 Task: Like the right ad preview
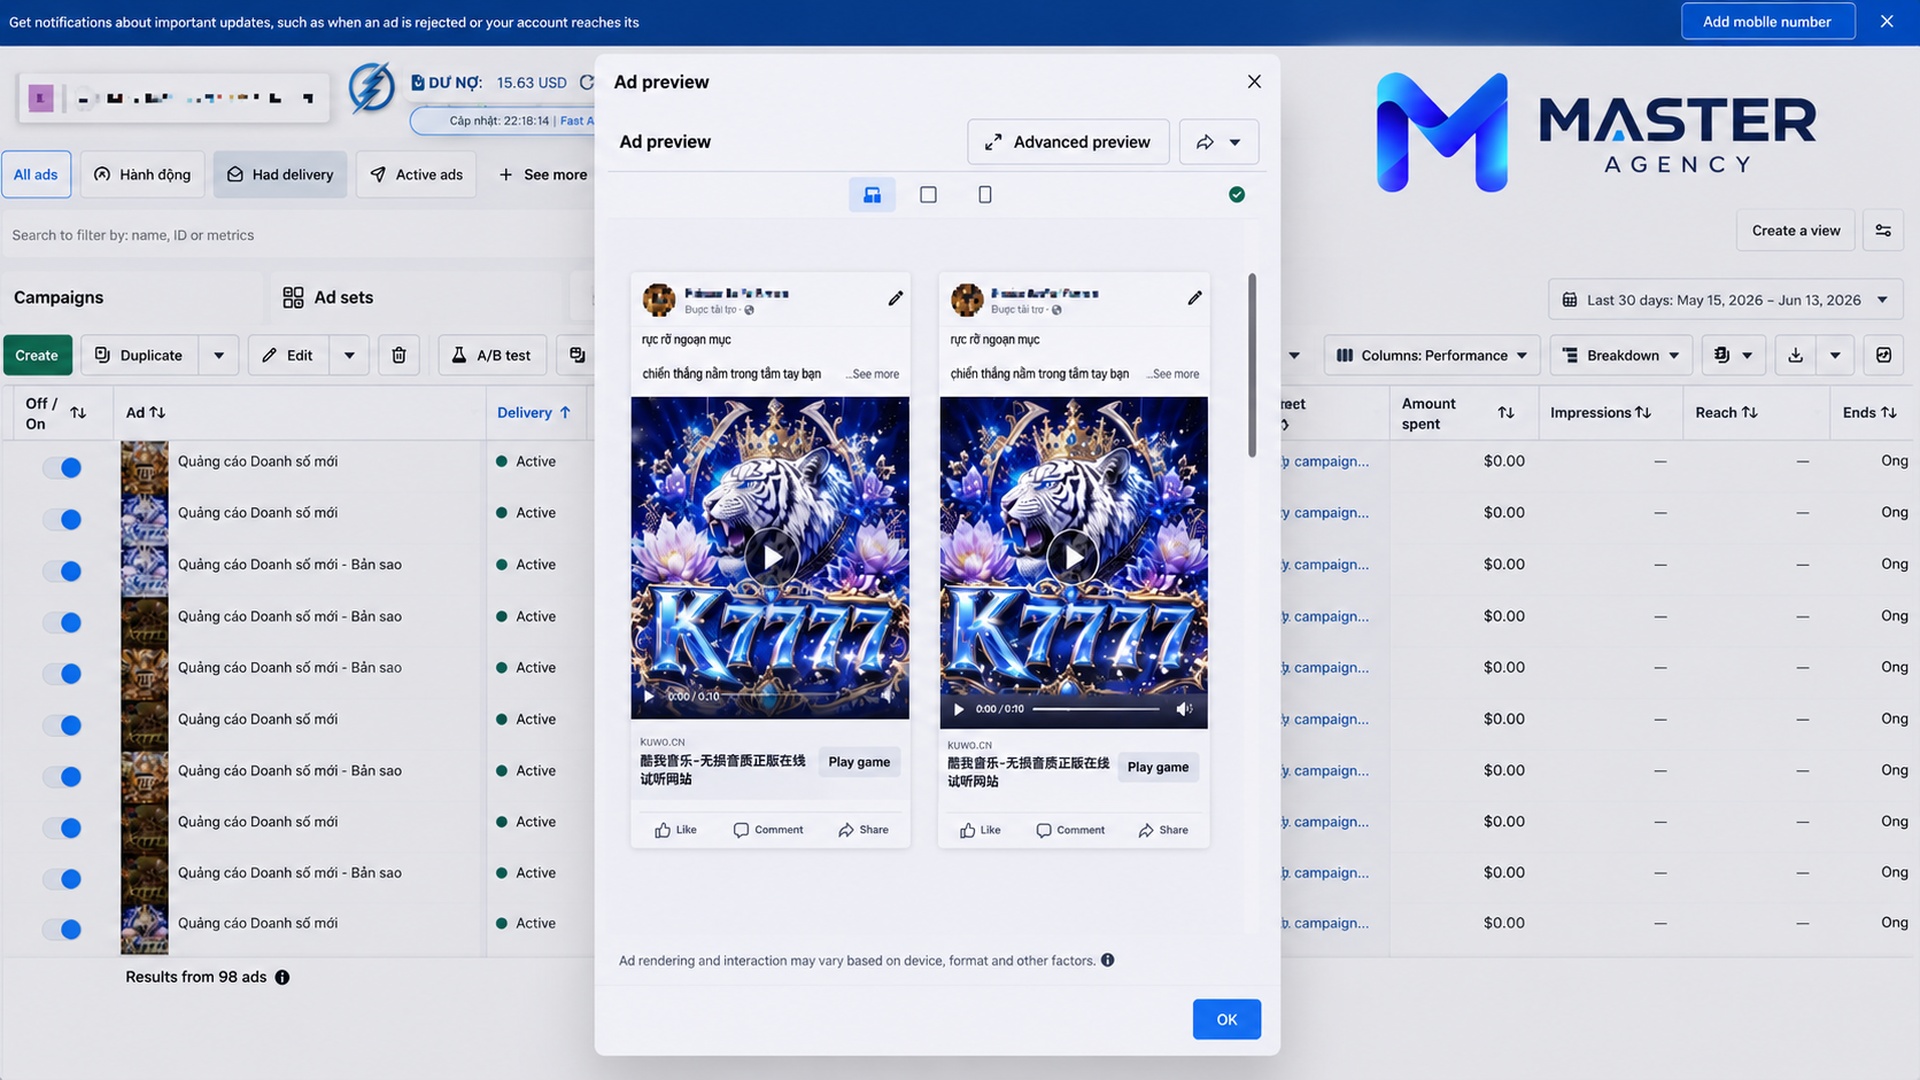(x=980, y=830)
